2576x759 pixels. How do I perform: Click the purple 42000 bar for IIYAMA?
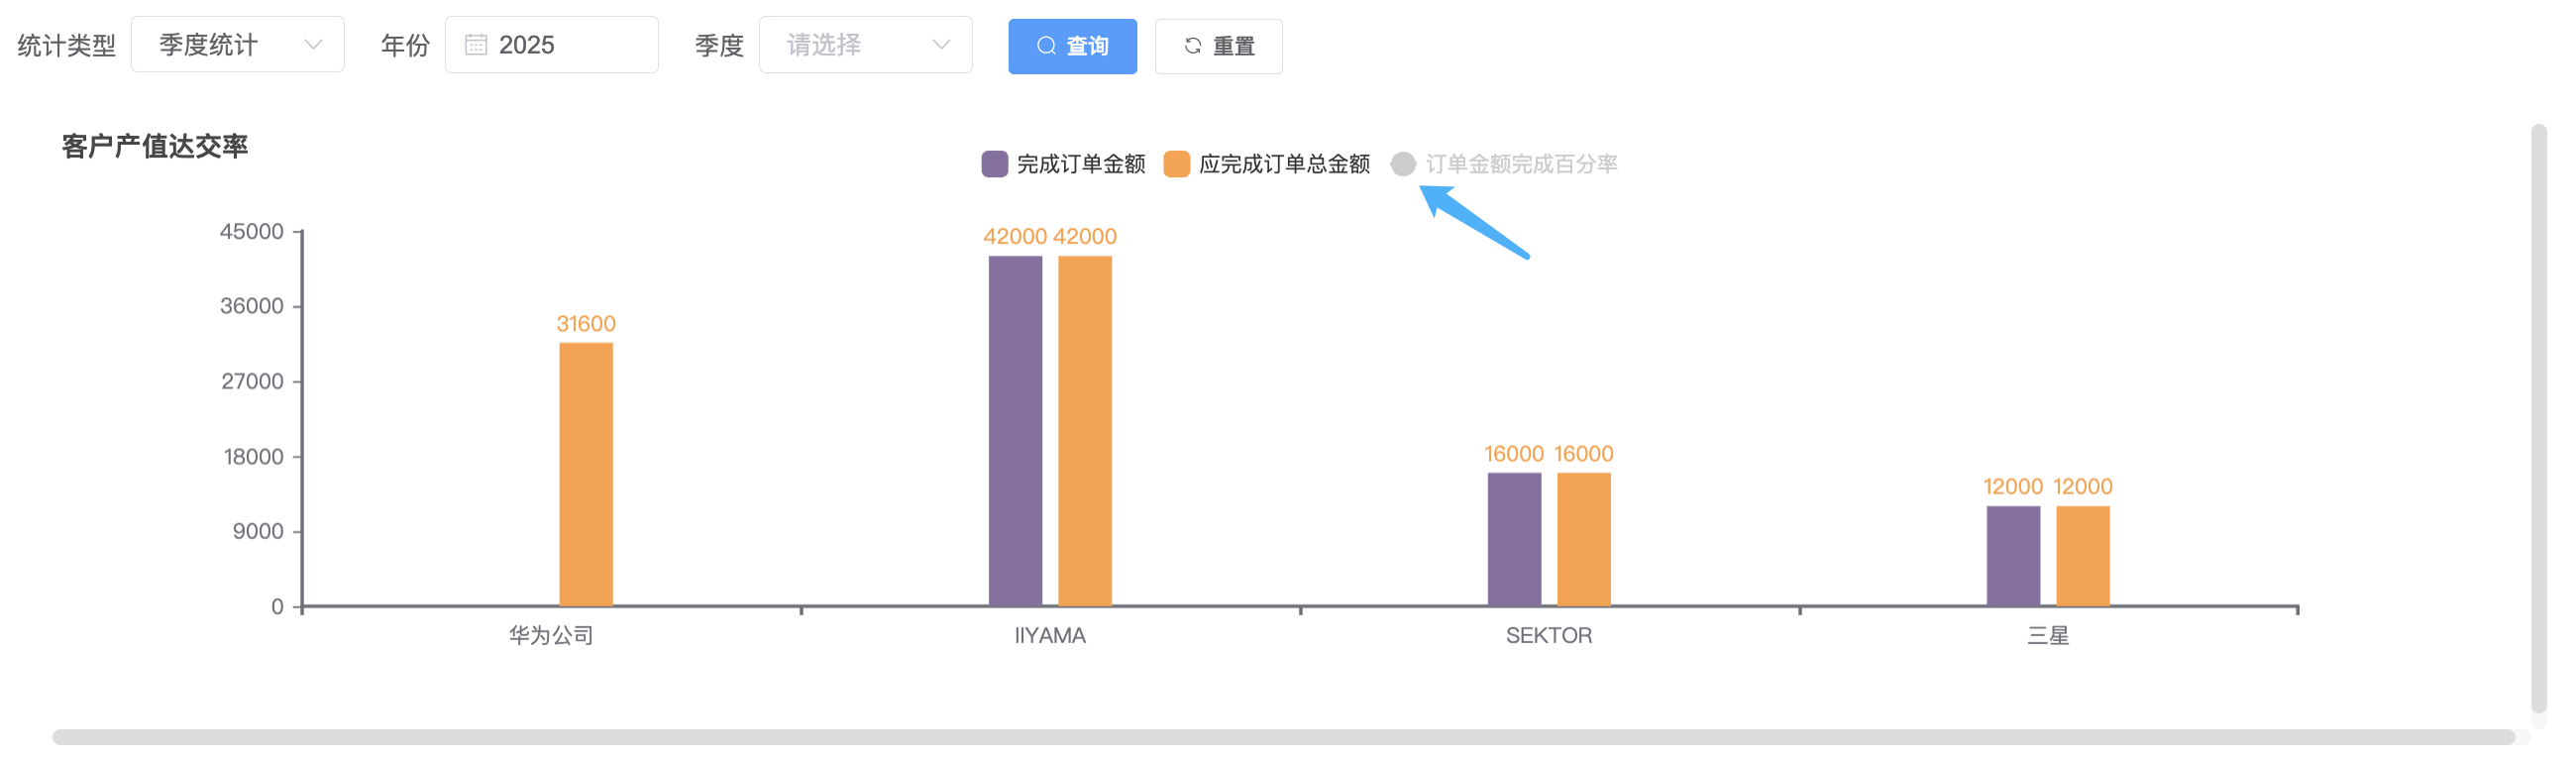tap(1015, 431)
